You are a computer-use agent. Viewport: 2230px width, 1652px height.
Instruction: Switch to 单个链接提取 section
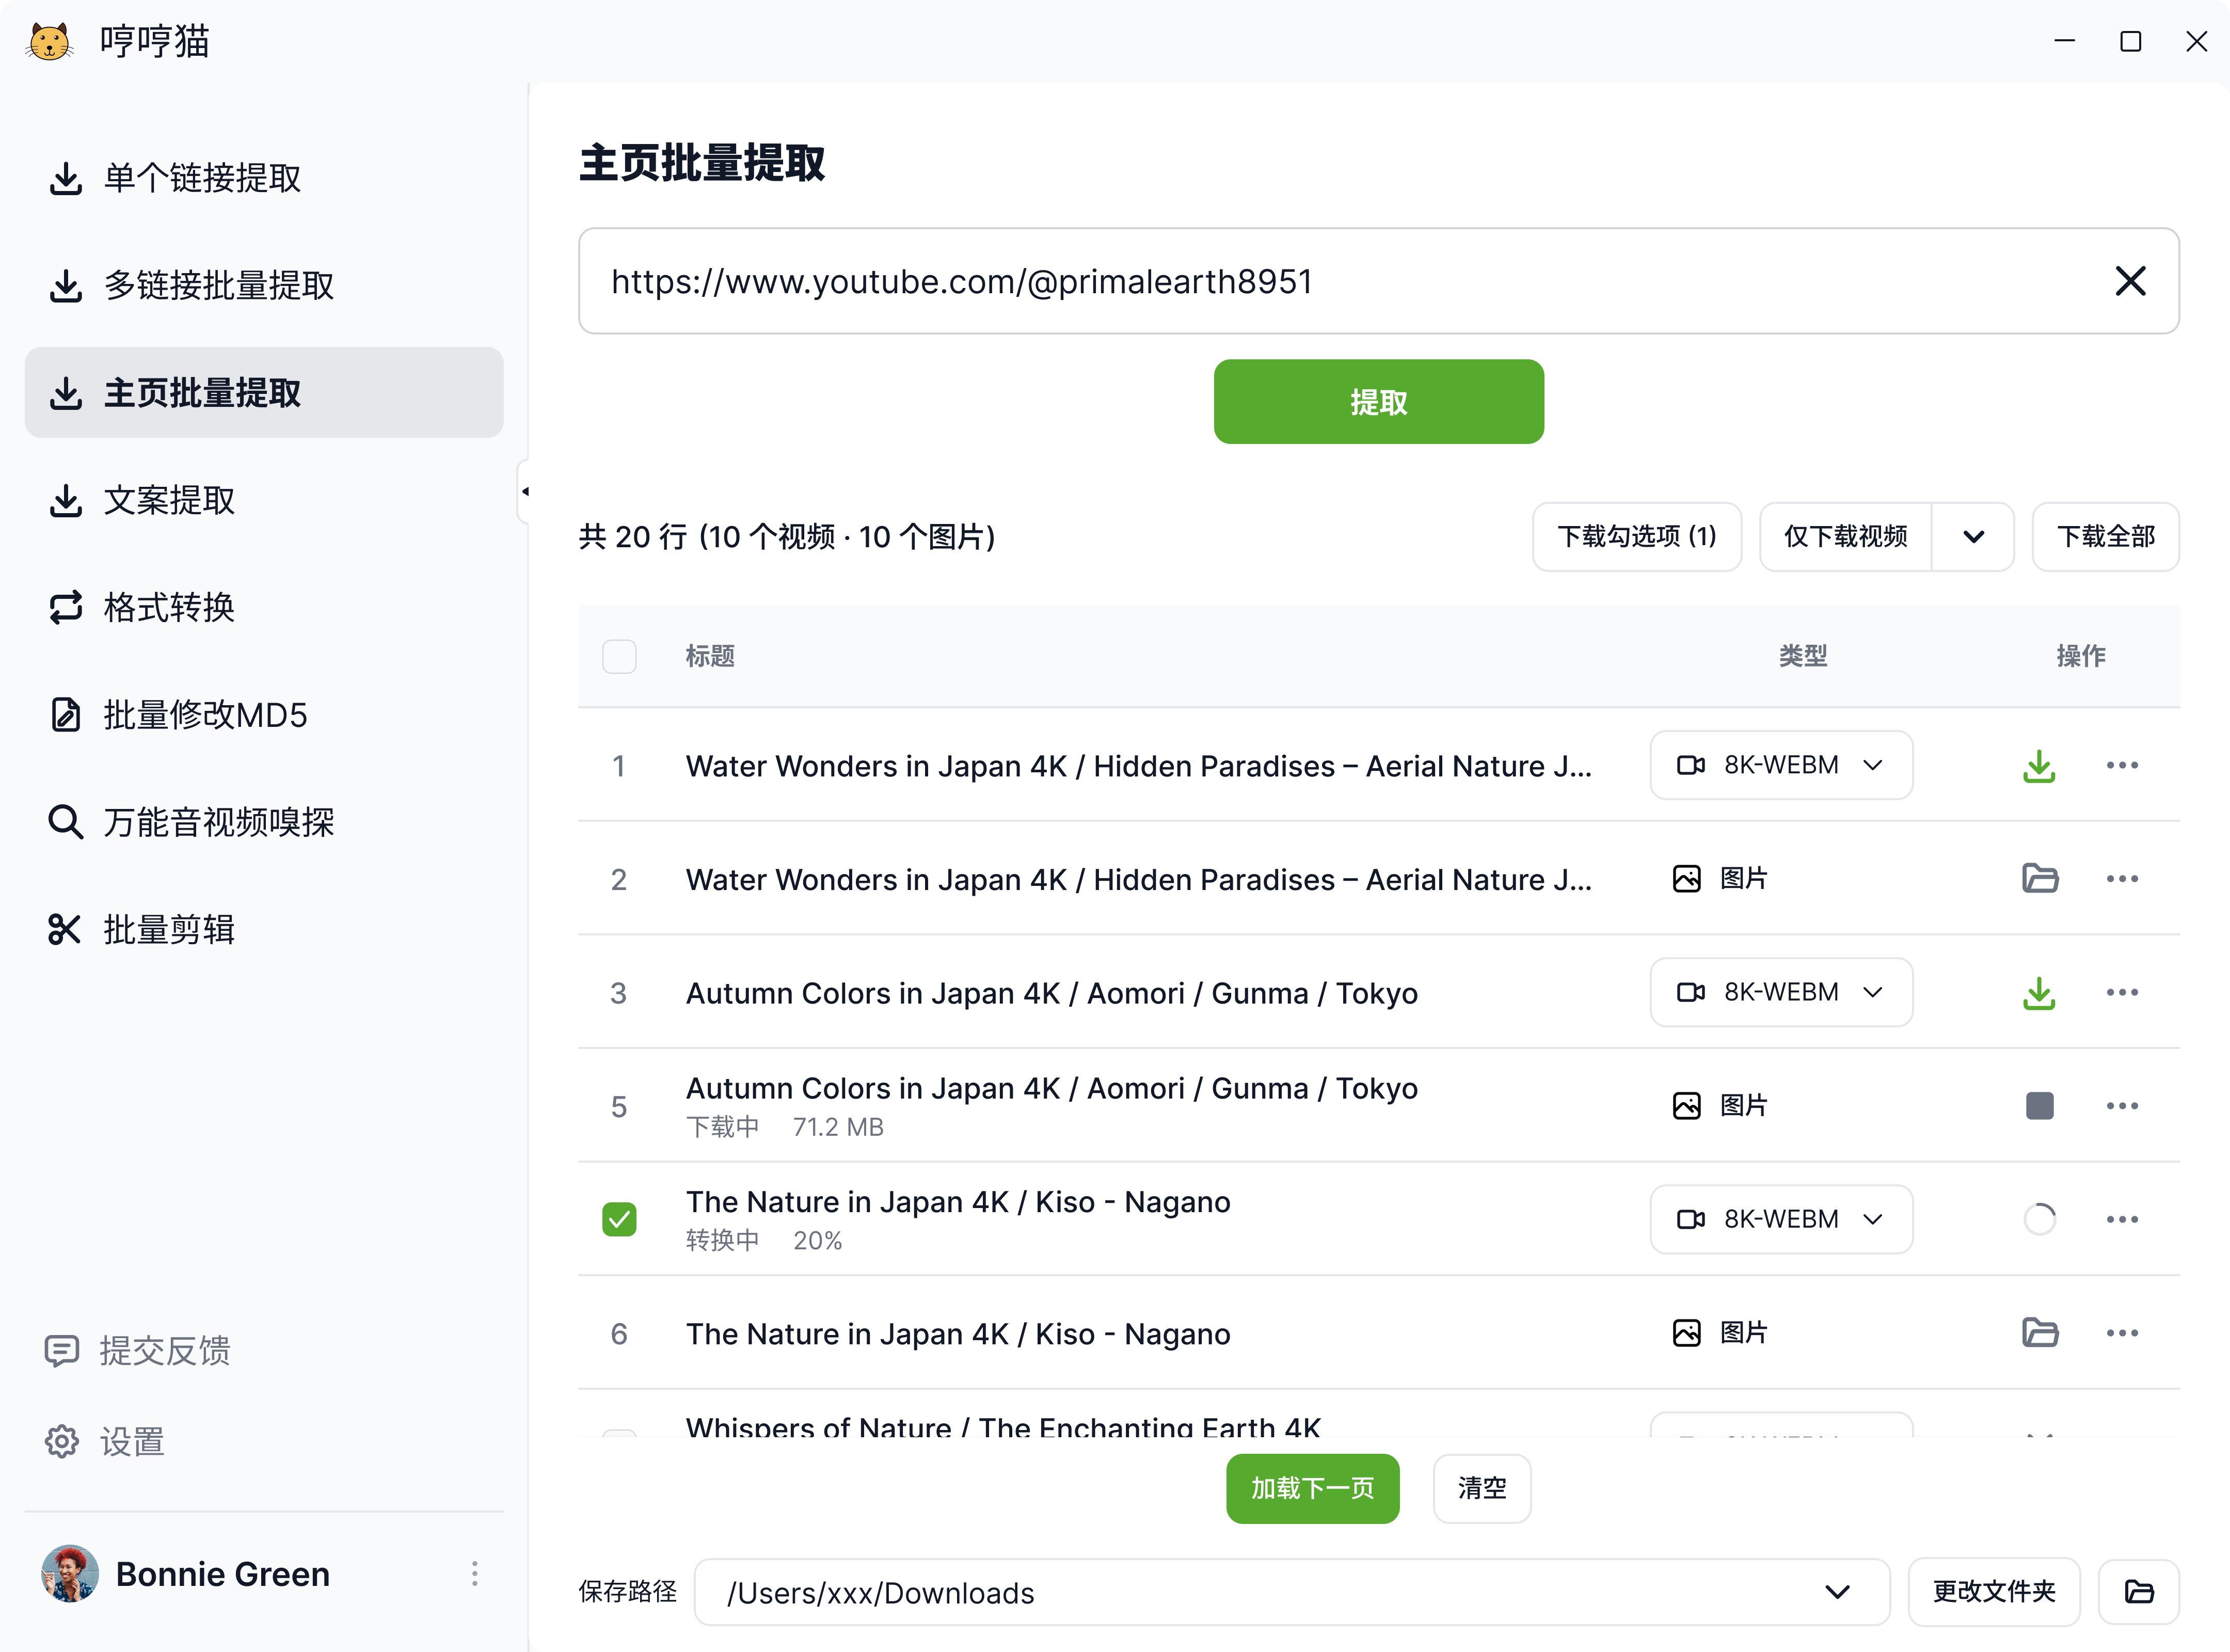[200, 178]
